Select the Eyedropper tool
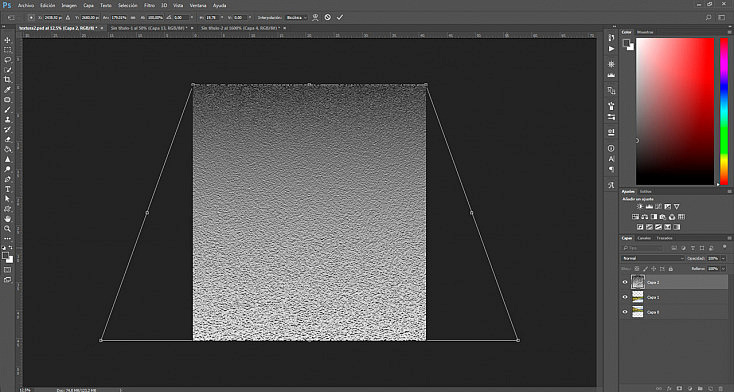The image size is (734, 392). pos(7,89)
